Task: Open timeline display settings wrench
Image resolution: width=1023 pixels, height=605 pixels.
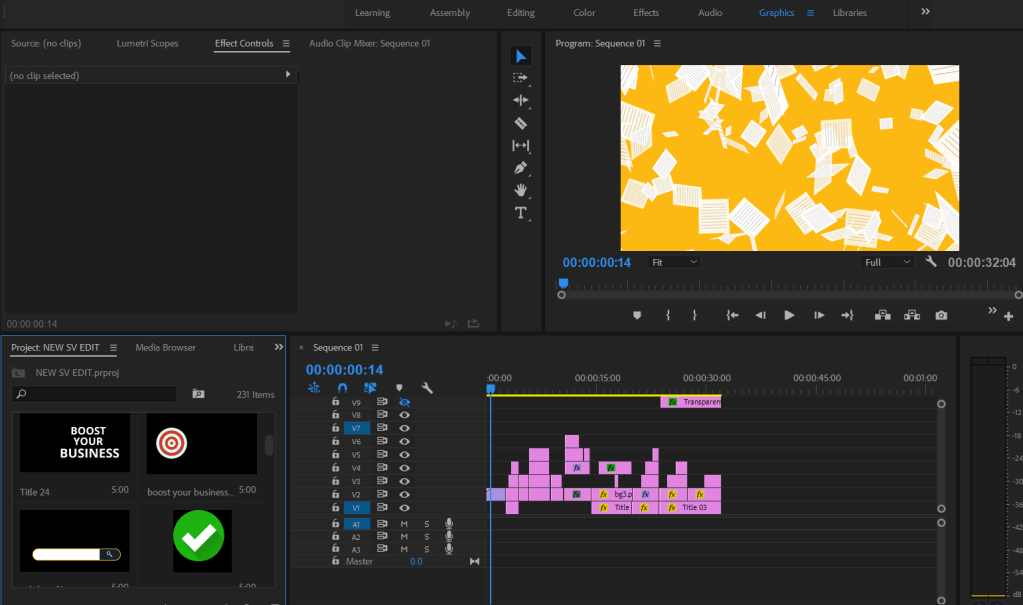Action: 427,388
